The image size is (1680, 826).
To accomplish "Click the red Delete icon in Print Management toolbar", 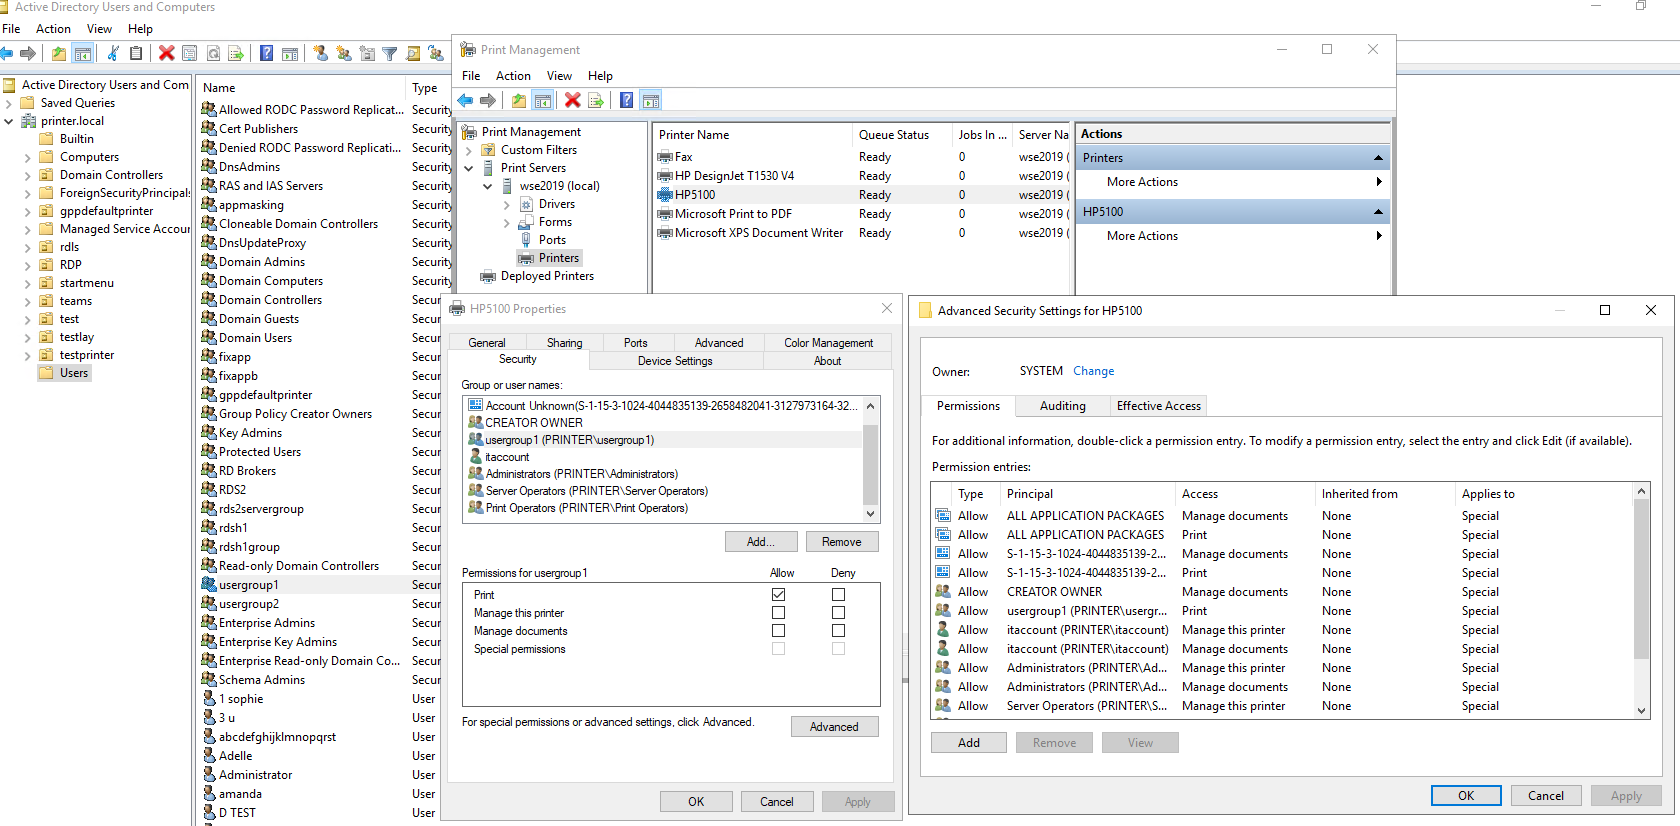I will click(x=572, y=100).
